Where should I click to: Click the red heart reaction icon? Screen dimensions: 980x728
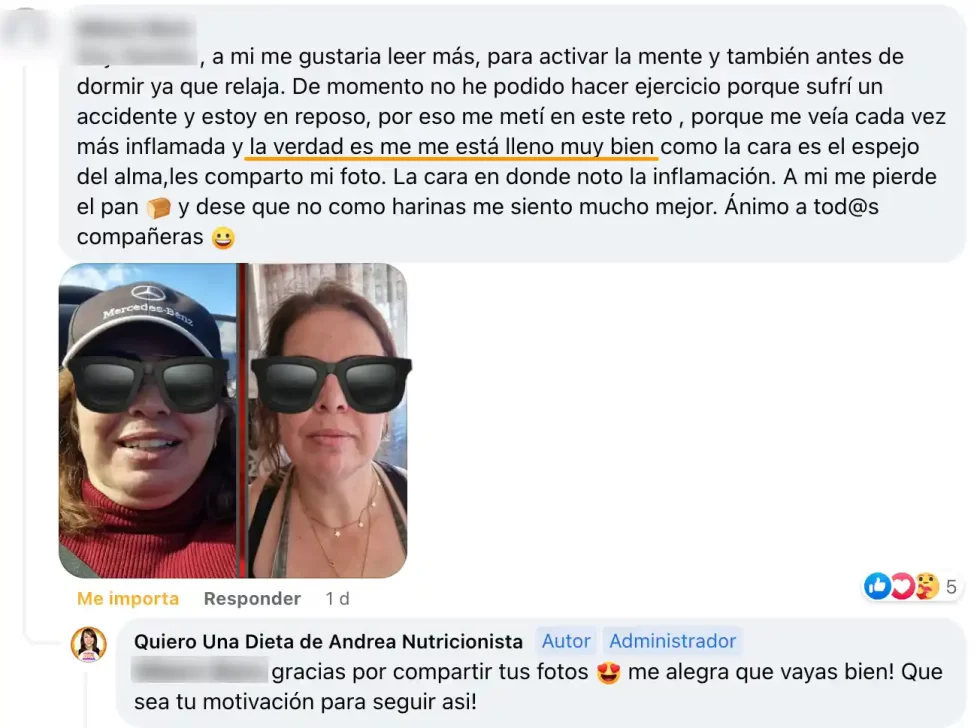pyautogui.click(x=902, y=586)
